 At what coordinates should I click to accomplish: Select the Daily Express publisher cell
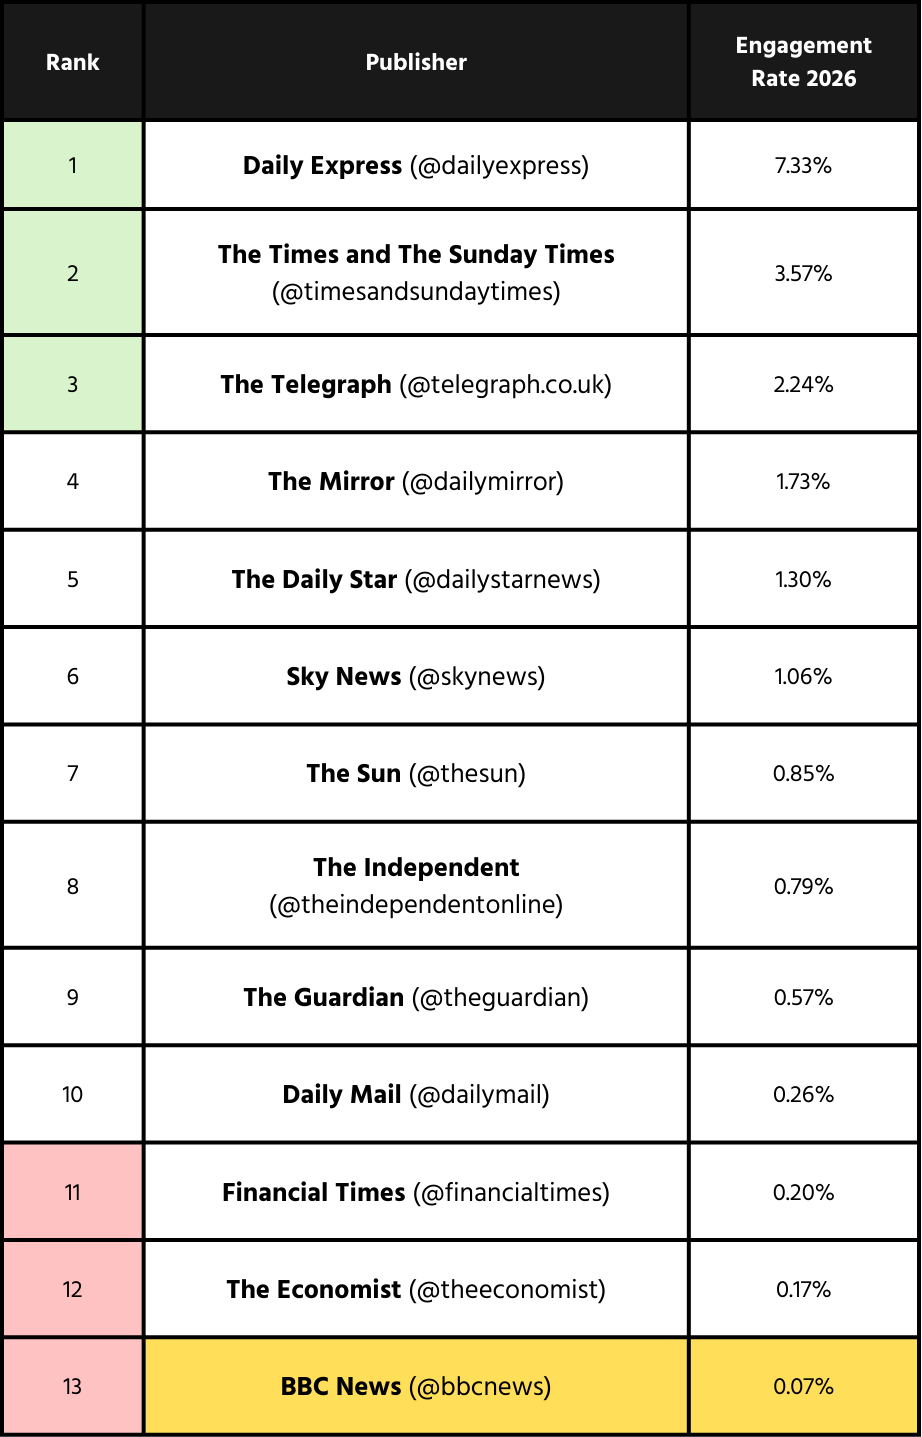(x=416, y=166)
